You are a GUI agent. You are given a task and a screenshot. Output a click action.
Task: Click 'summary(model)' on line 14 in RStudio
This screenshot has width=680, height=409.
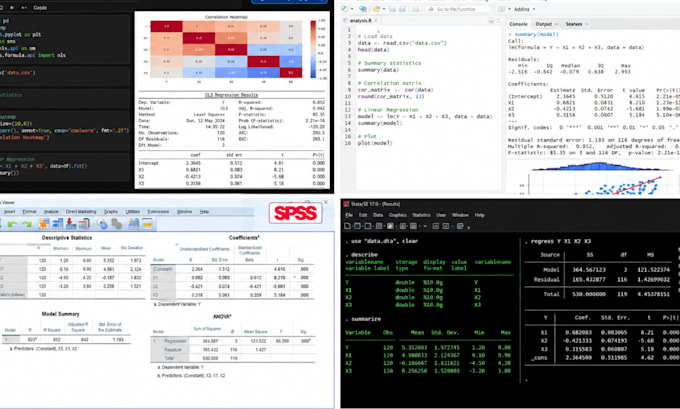click(380, 123)
